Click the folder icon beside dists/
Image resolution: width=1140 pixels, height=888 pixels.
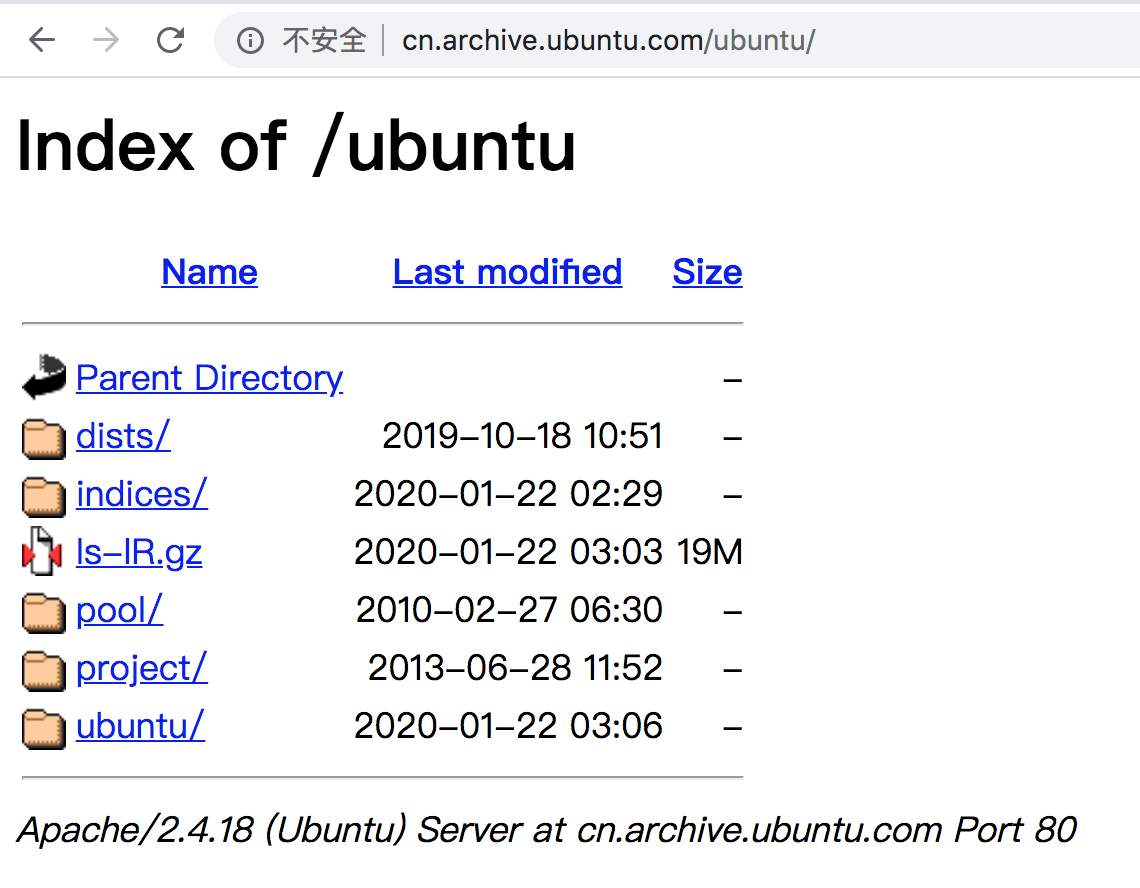[x=43, y=437]
